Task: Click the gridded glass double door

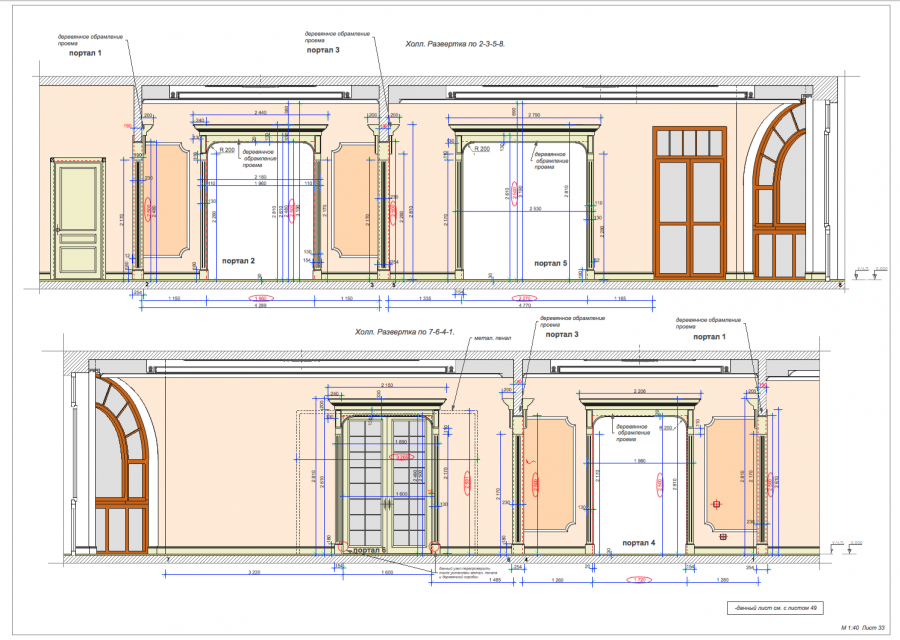Action: coord(385,480)
